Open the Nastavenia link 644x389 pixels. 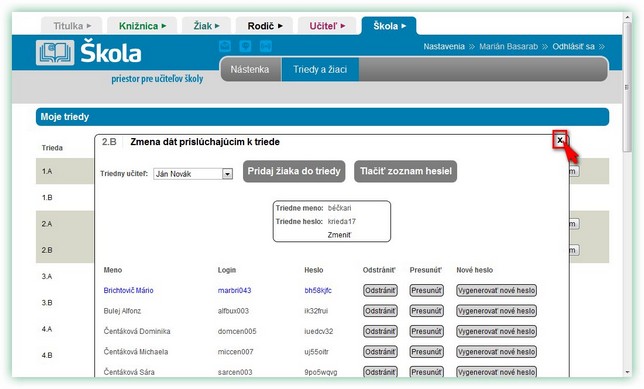coord(444,46)
